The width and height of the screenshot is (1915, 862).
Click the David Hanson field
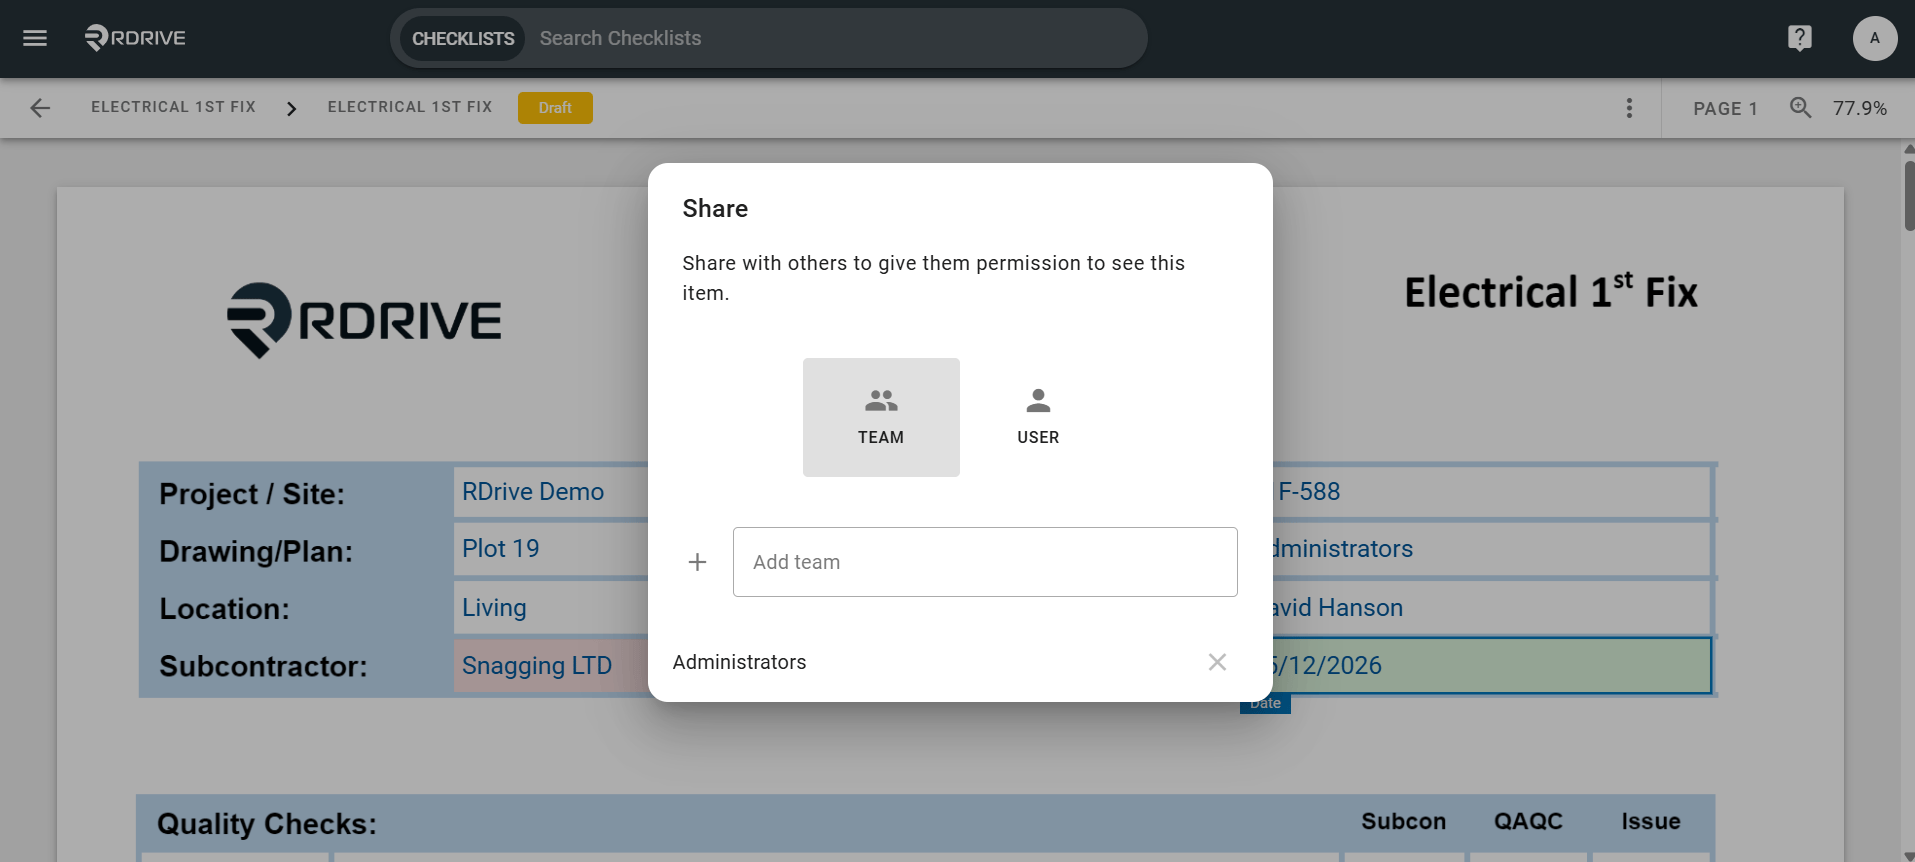pos(1491,607)
